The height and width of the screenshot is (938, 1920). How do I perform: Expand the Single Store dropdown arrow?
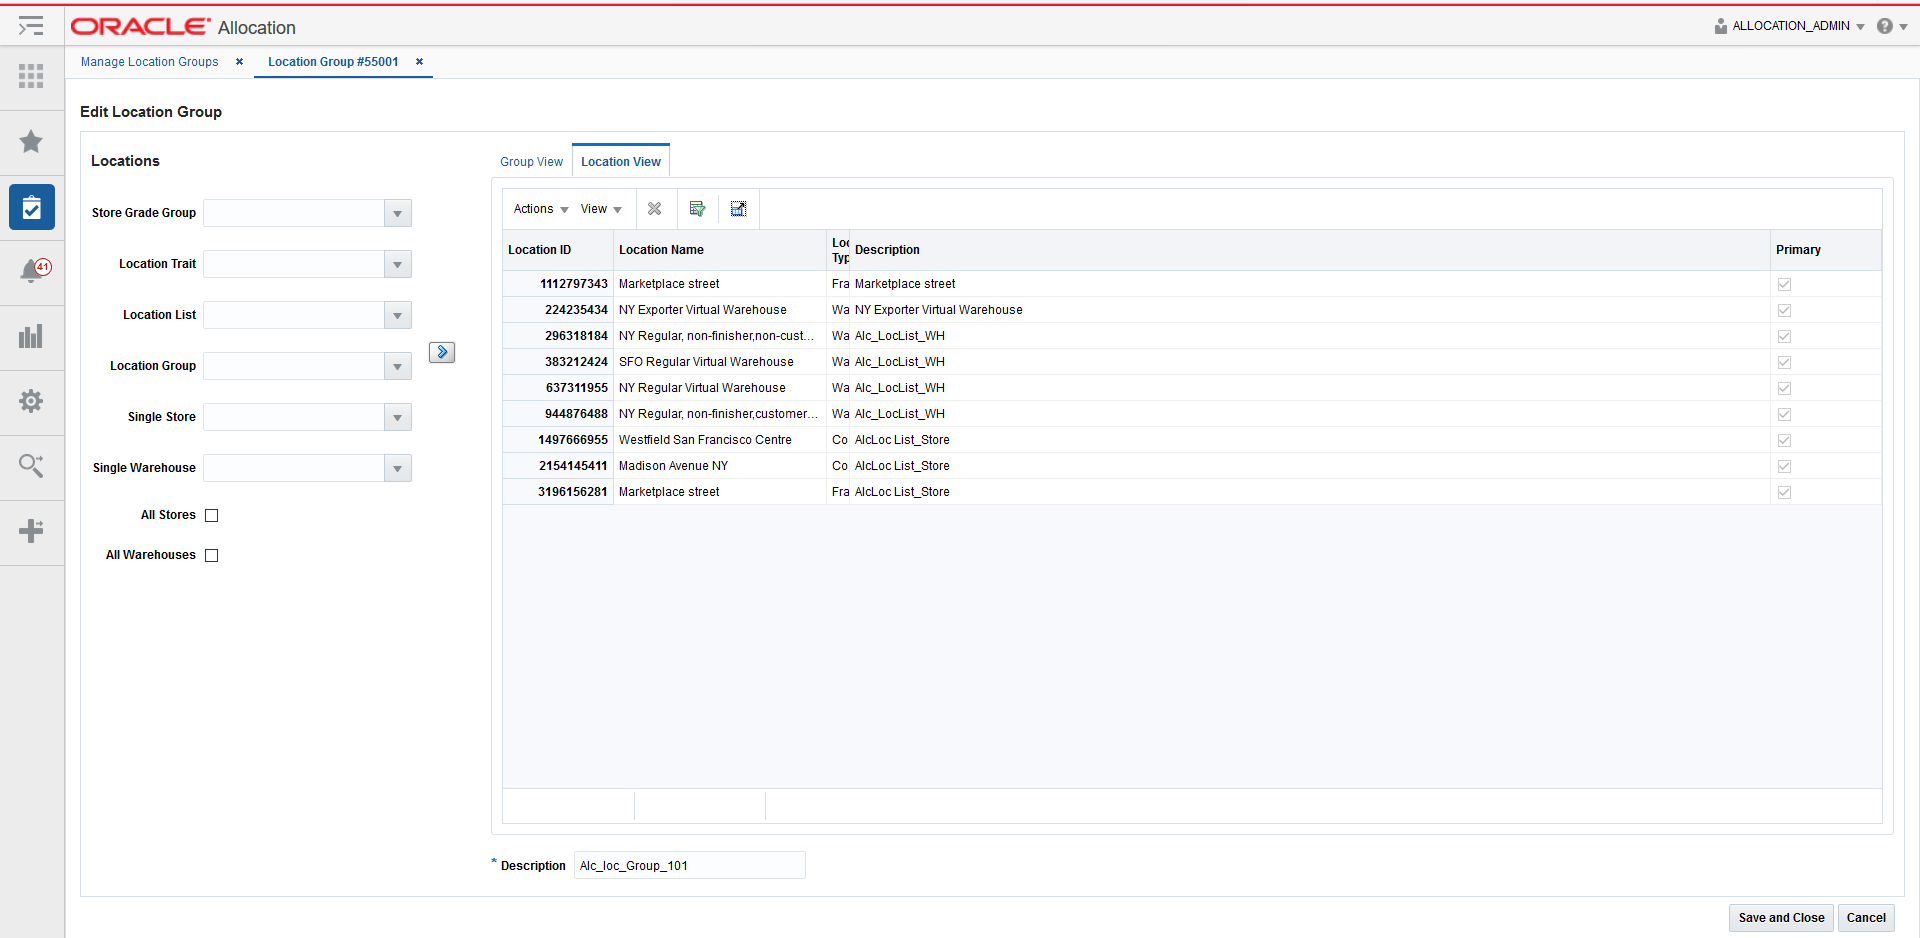398,417
